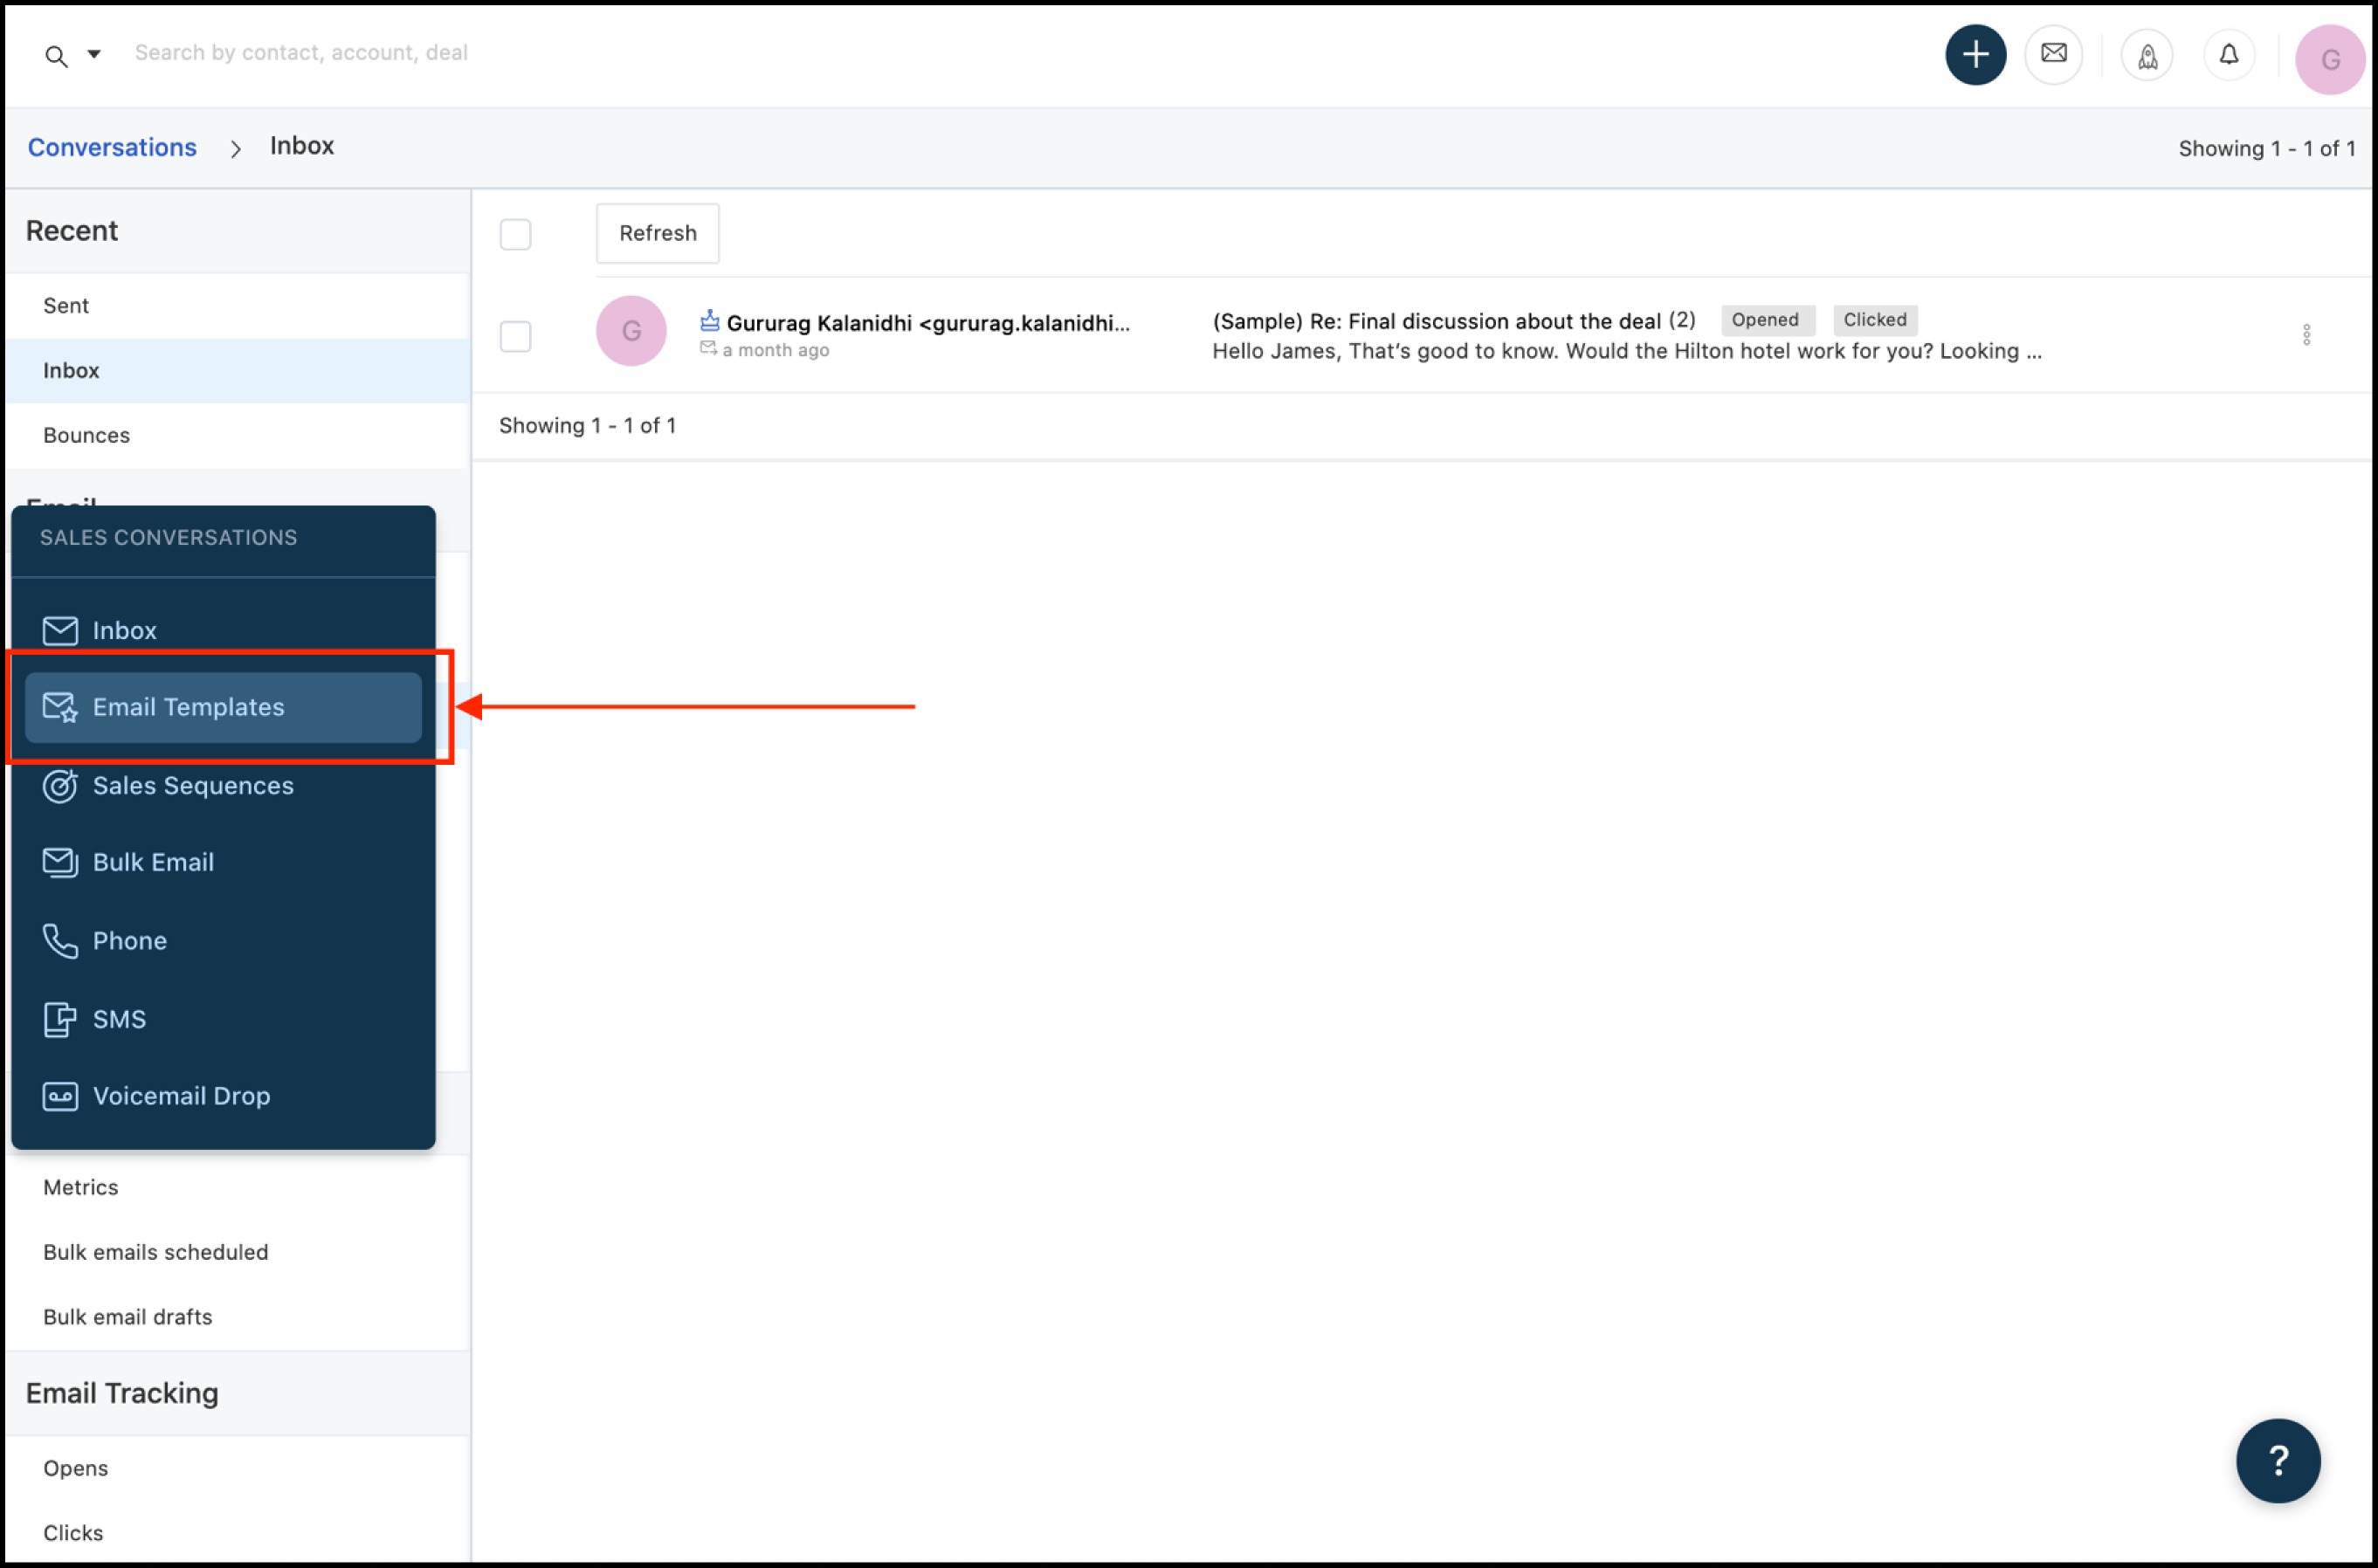Tick the Gururag Kalanidhi email checkbox
Image resolution: width=2378 pixels, height=1568 pixels.
point(515,336)
